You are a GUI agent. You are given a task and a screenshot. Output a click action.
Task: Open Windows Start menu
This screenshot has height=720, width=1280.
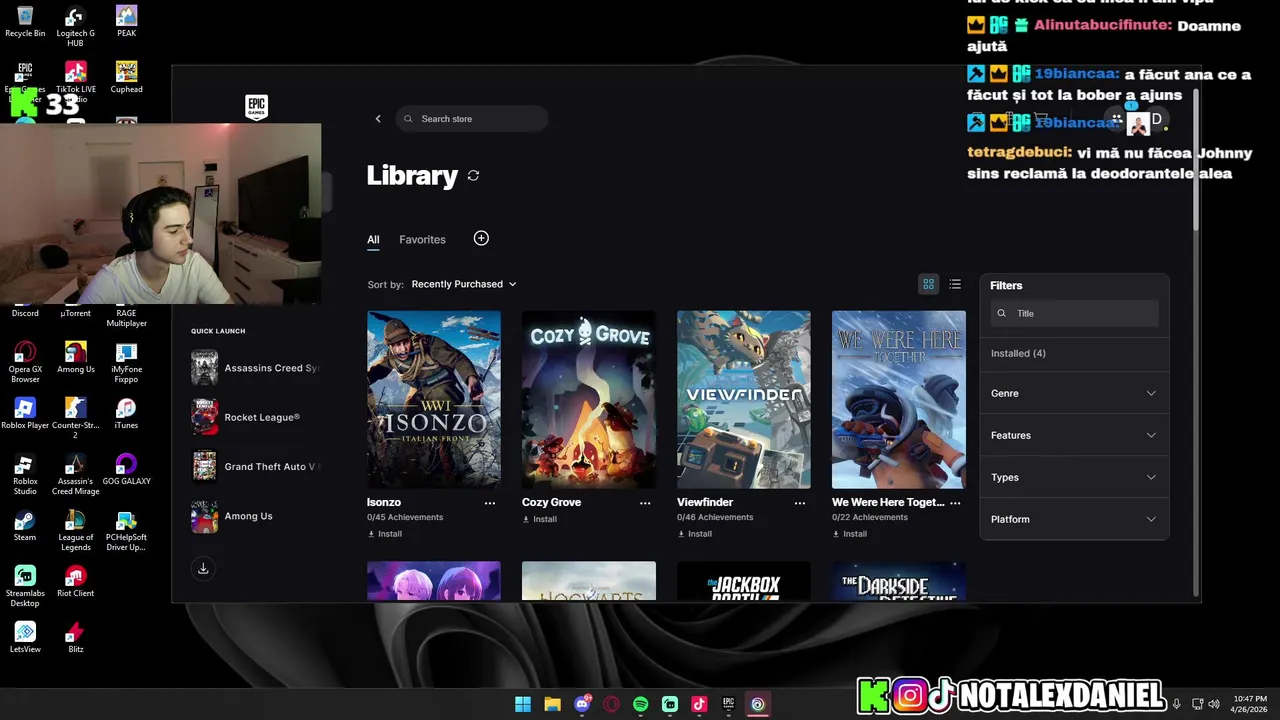[522, 704]
